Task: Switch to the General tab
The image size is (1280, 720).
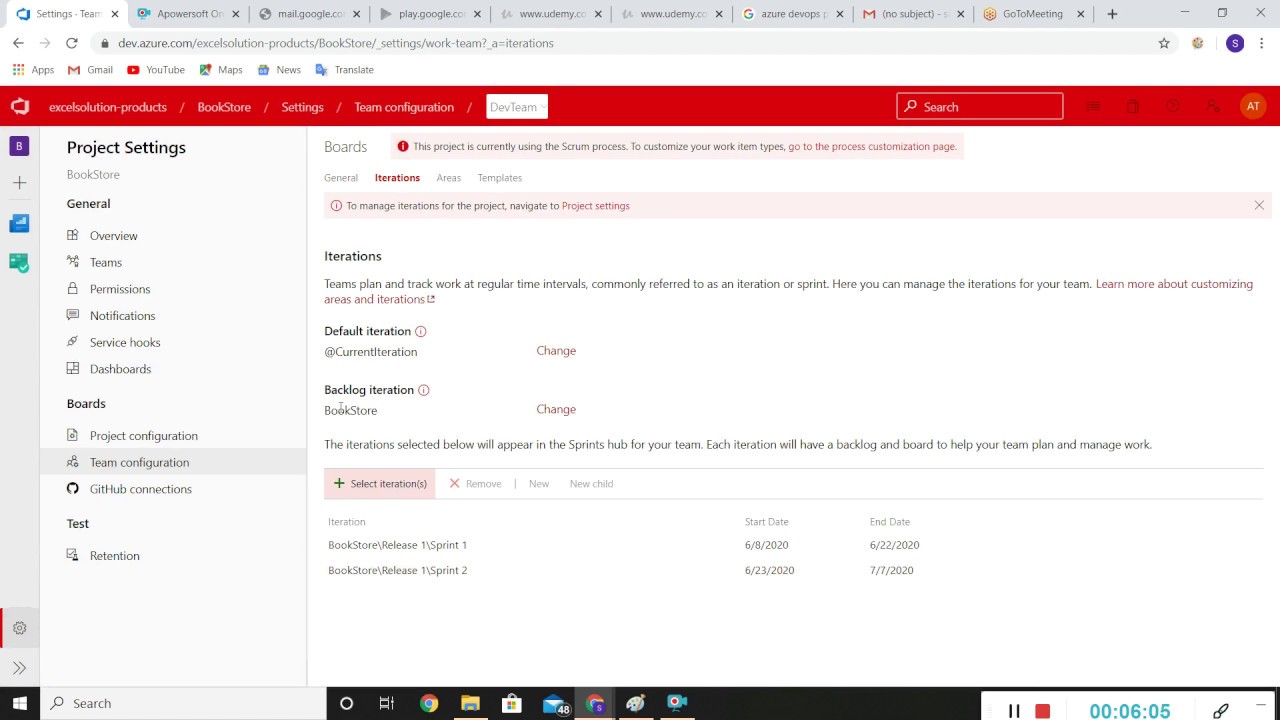Action: coord(341,178)
